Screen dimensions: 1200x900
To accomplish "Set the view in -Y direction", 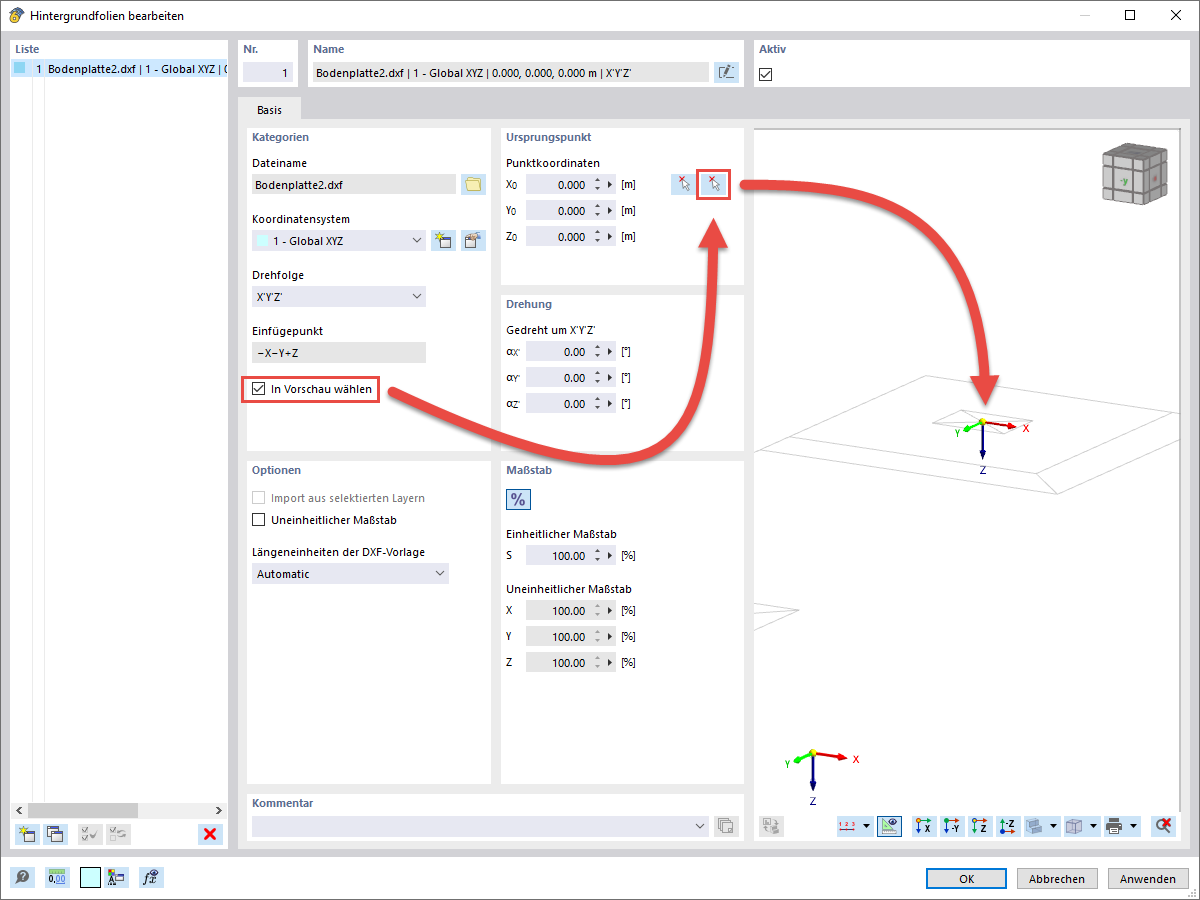I will click(x=951, y=826).
